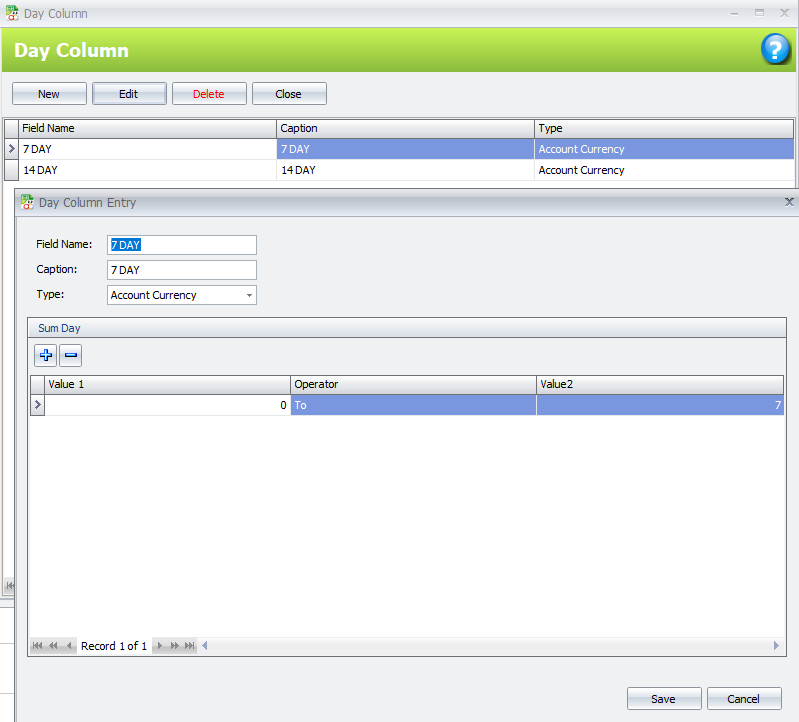Add a Sum Day row with plus icon
Screen dimensions: 799x722
[46, 355]
